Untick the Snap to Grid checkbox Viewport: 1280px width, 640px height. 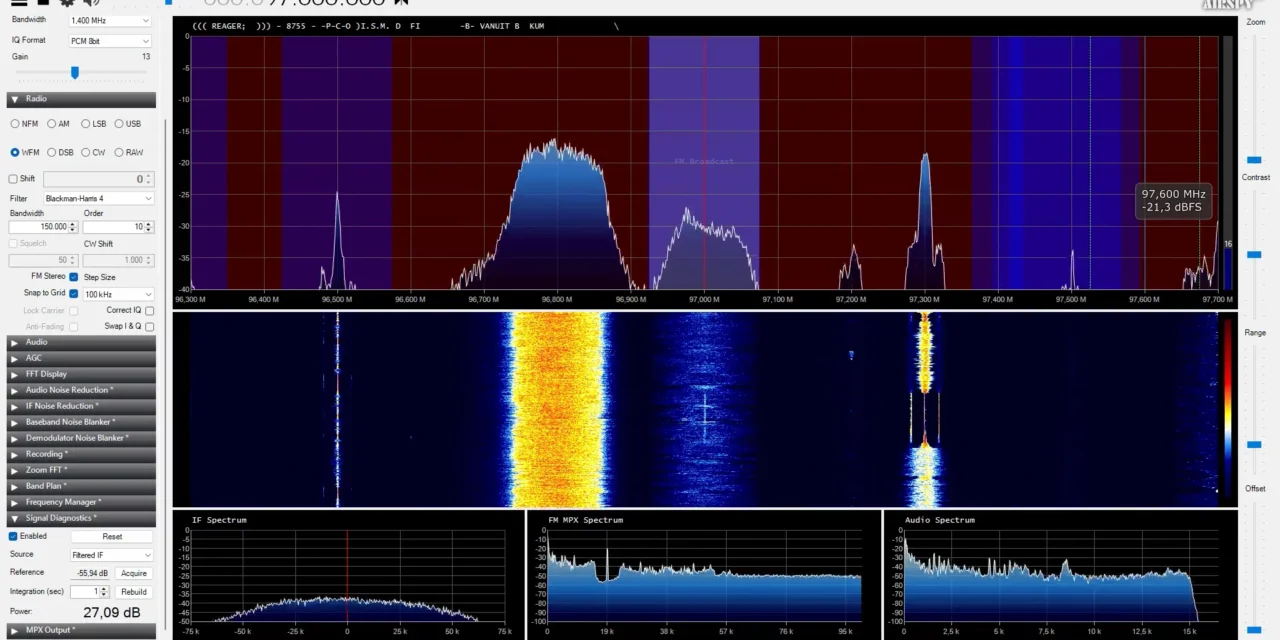click(73, 294)
